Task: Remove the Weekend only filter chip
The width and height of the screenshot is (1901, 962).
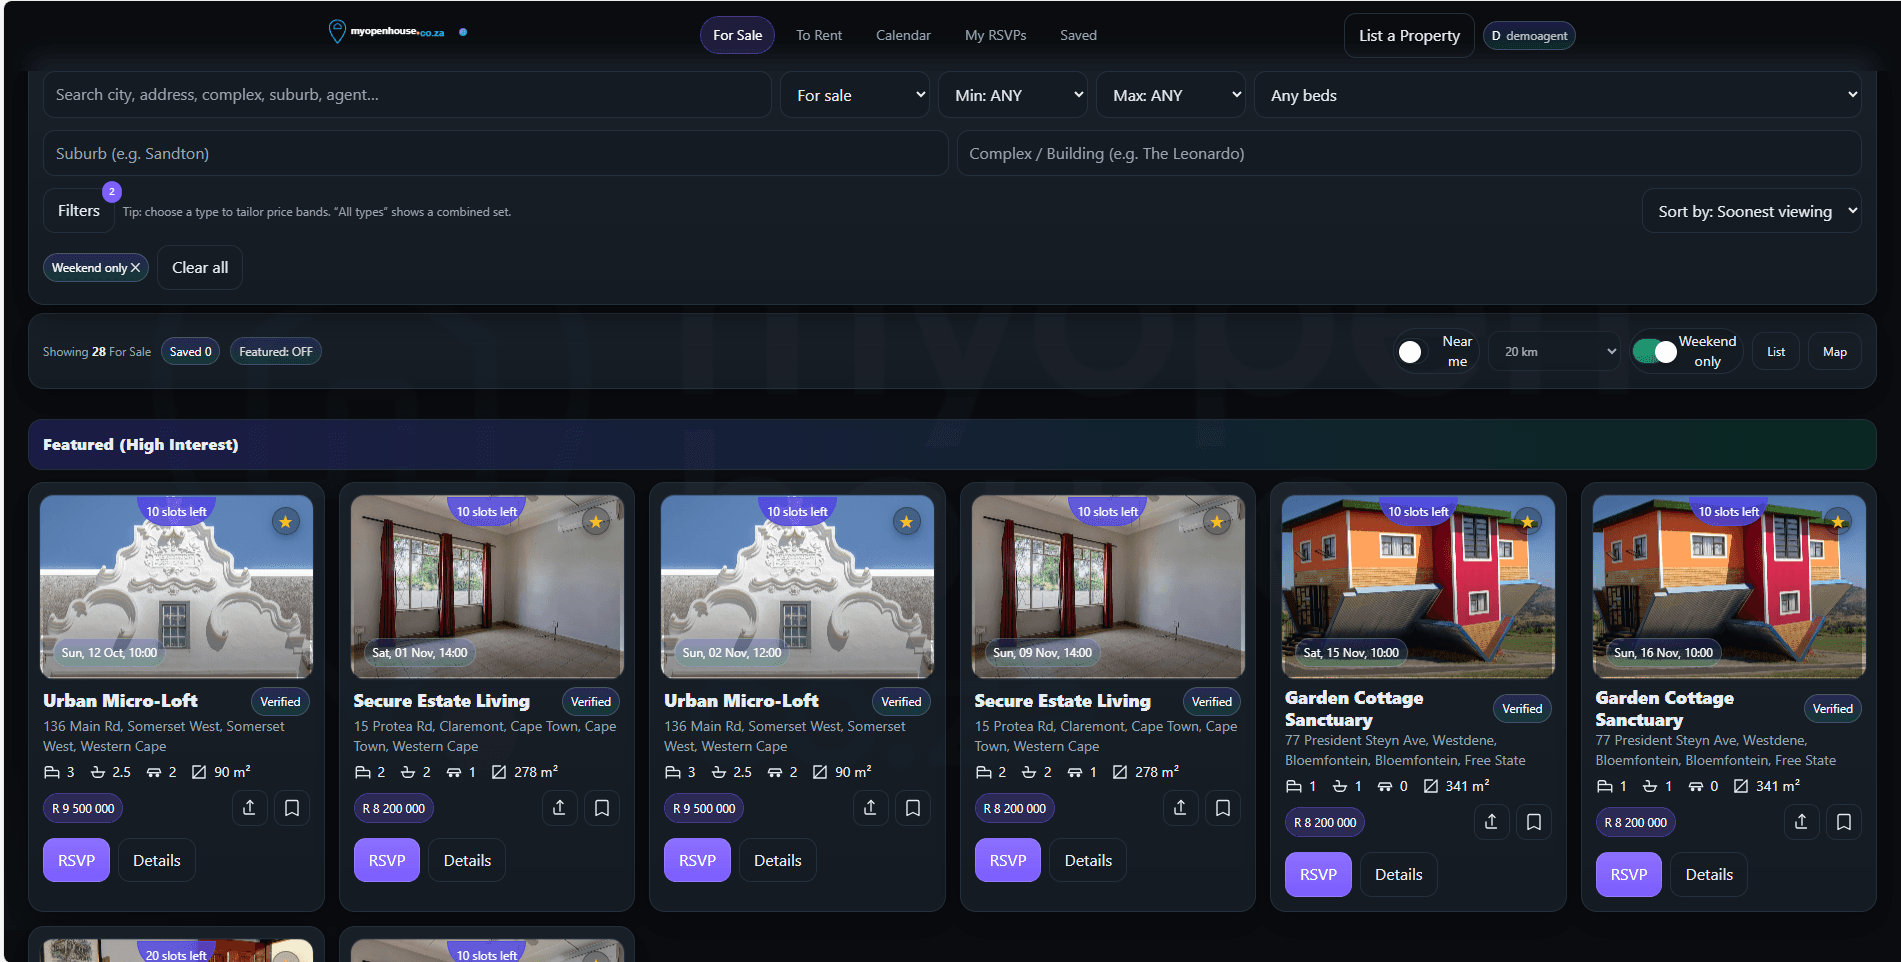Action: pyautogui.click(x=135, y=267)
